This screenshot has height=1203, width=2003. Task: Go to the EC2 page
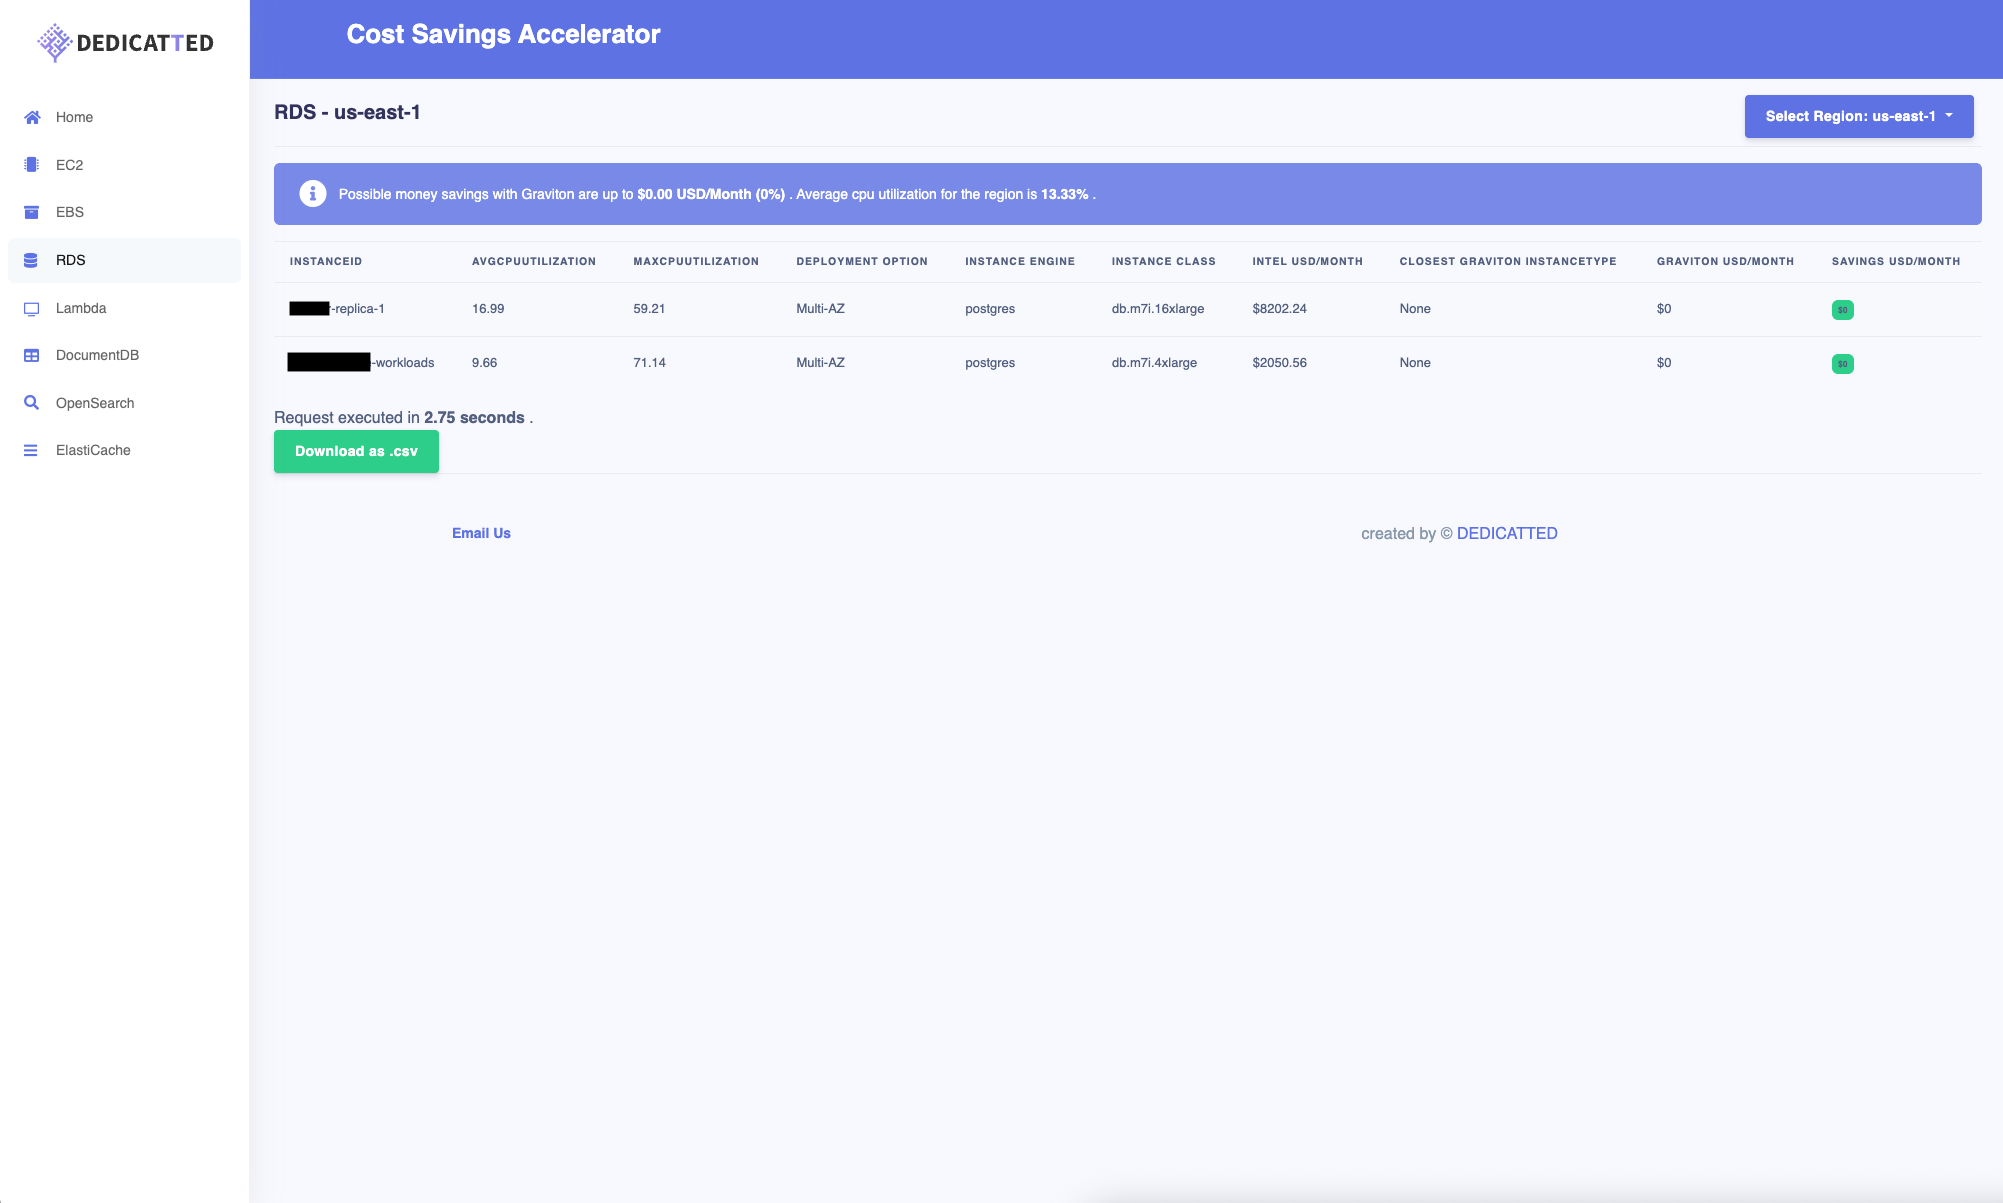click(x=124, y=165)
